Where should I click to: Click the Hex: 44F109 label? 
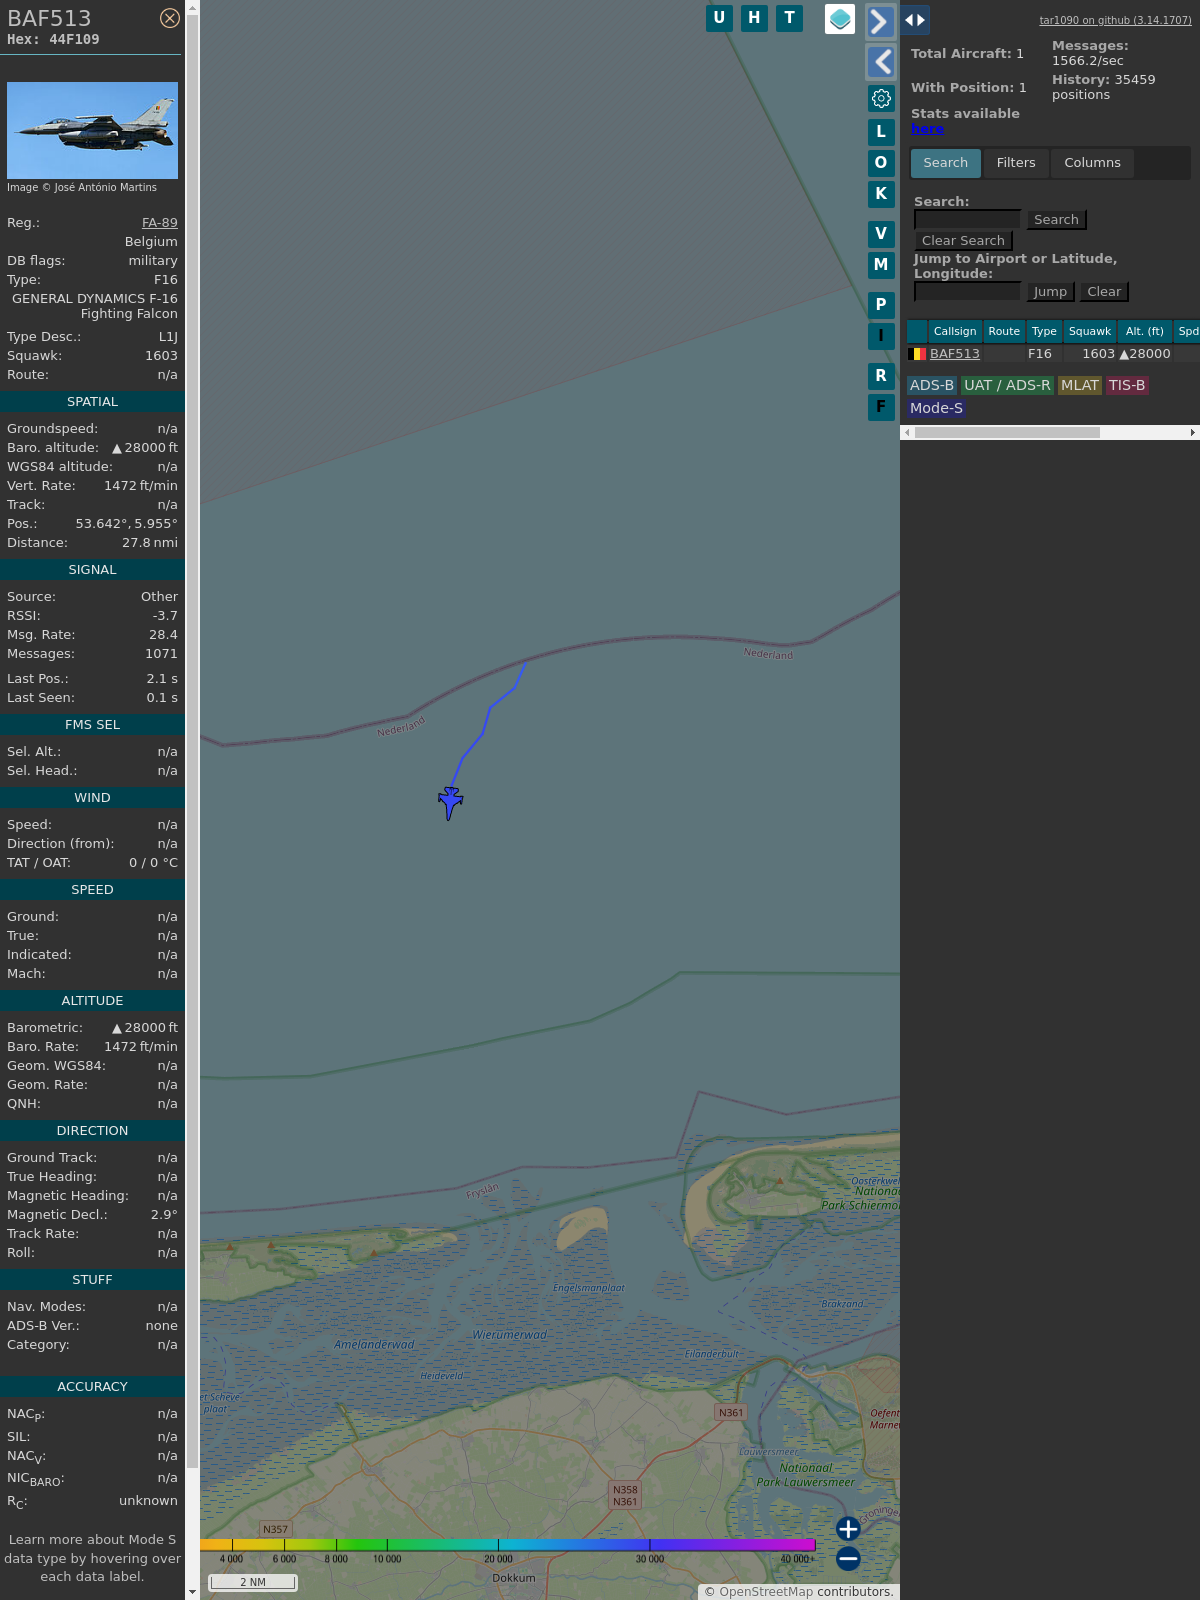coord(53,40)
